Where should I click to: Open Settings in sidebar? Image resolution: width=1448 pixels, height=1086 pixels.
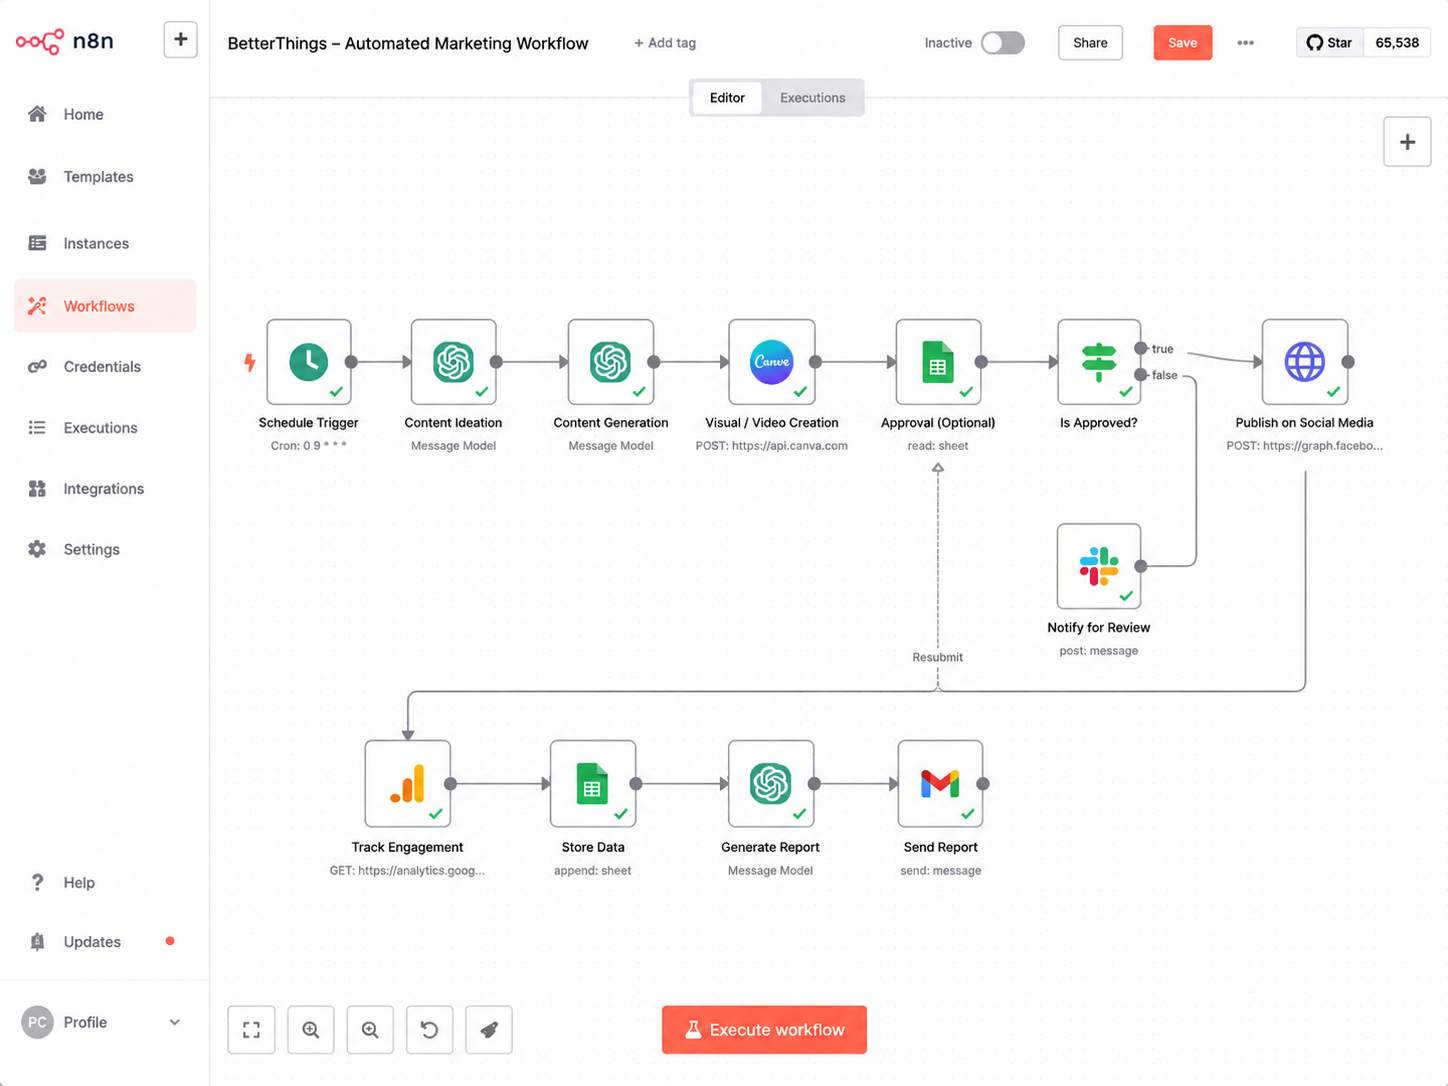(x=105, y=549)
